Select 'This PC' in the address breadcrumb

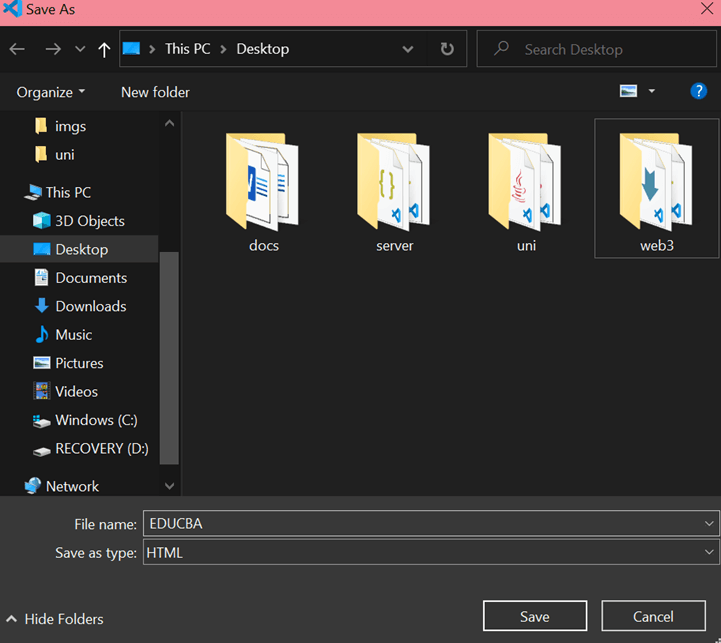point(188,49)
